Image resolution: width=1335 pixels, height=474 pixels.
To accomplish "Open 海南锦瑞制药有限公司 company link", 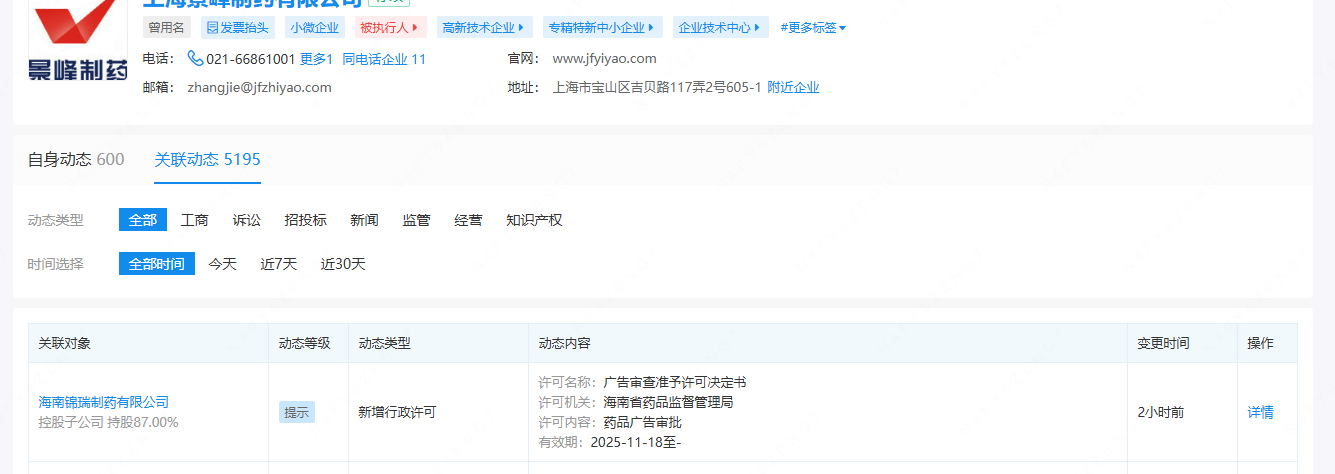I will coord(104,402).
